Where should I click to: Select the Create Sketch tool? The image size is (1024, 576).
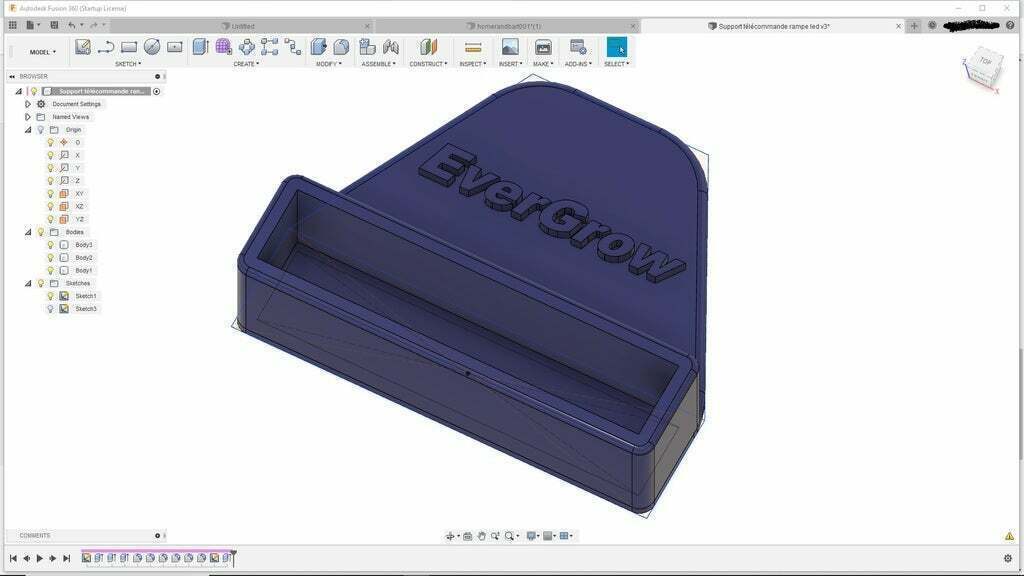click(x=82, y=47)
